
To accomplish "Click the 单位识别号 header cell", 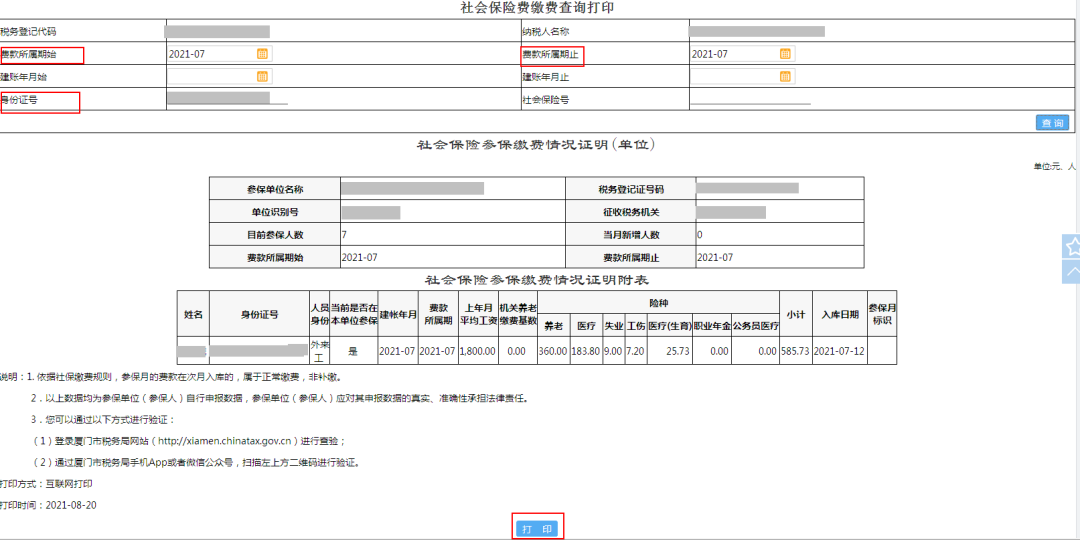I will tap(275, 212).
